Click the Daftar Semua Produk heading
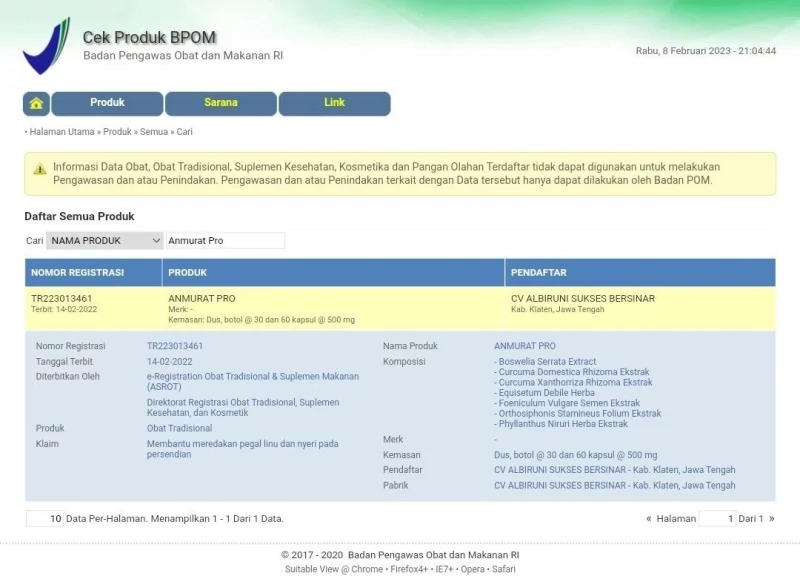This screenshot has height=579, width=800. [80, 216]
